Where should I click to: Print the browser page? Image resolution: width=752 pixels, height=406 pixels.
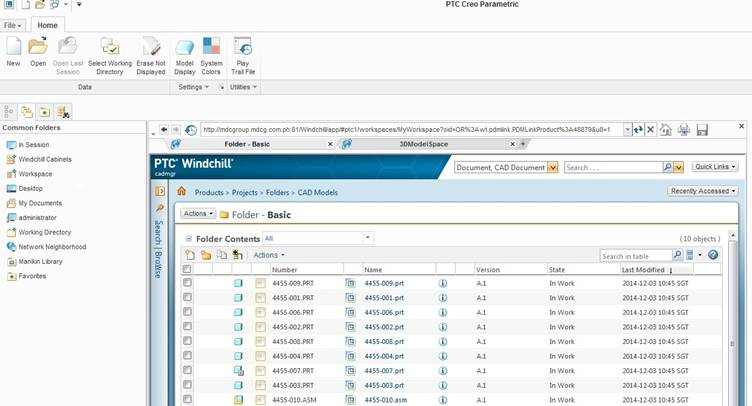coord(684,129)
